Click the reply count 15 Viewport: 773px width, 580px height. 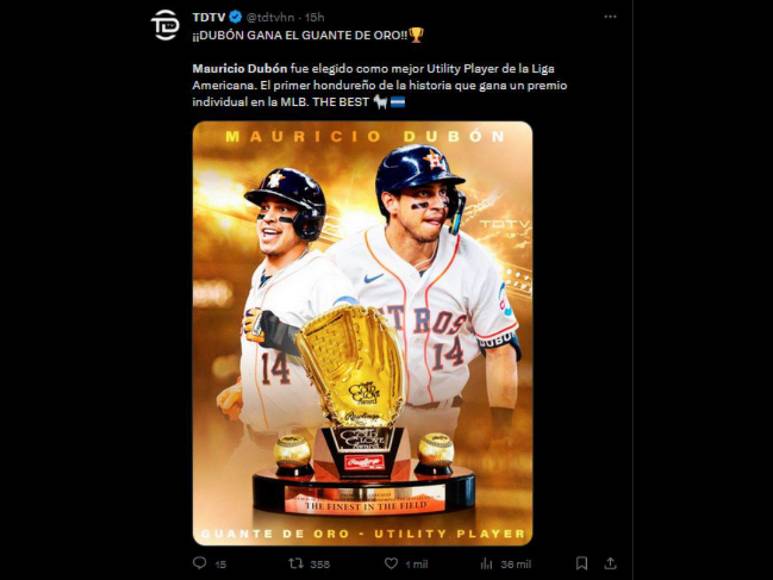[221, 564]
